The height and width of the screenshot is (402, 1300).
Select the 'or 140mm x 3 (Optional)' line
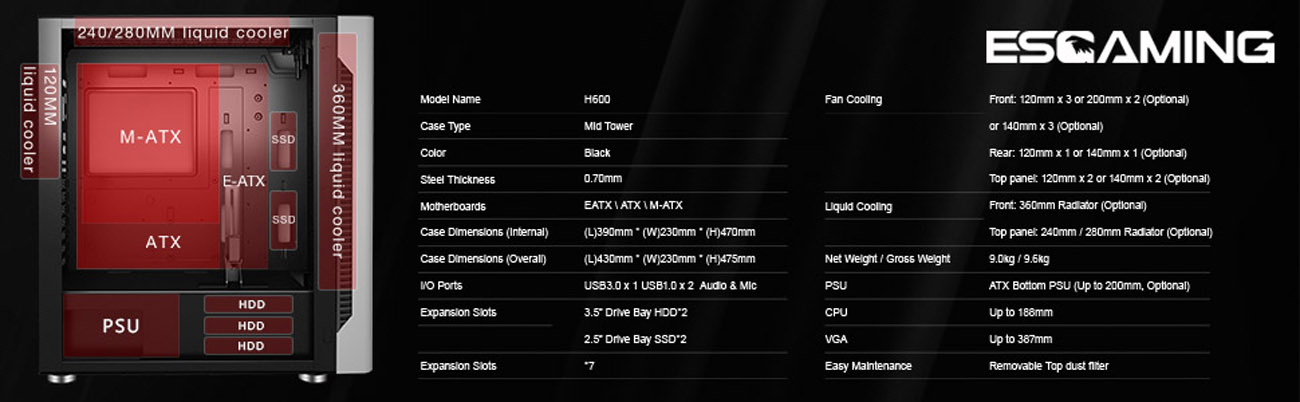click(1045, 127)
